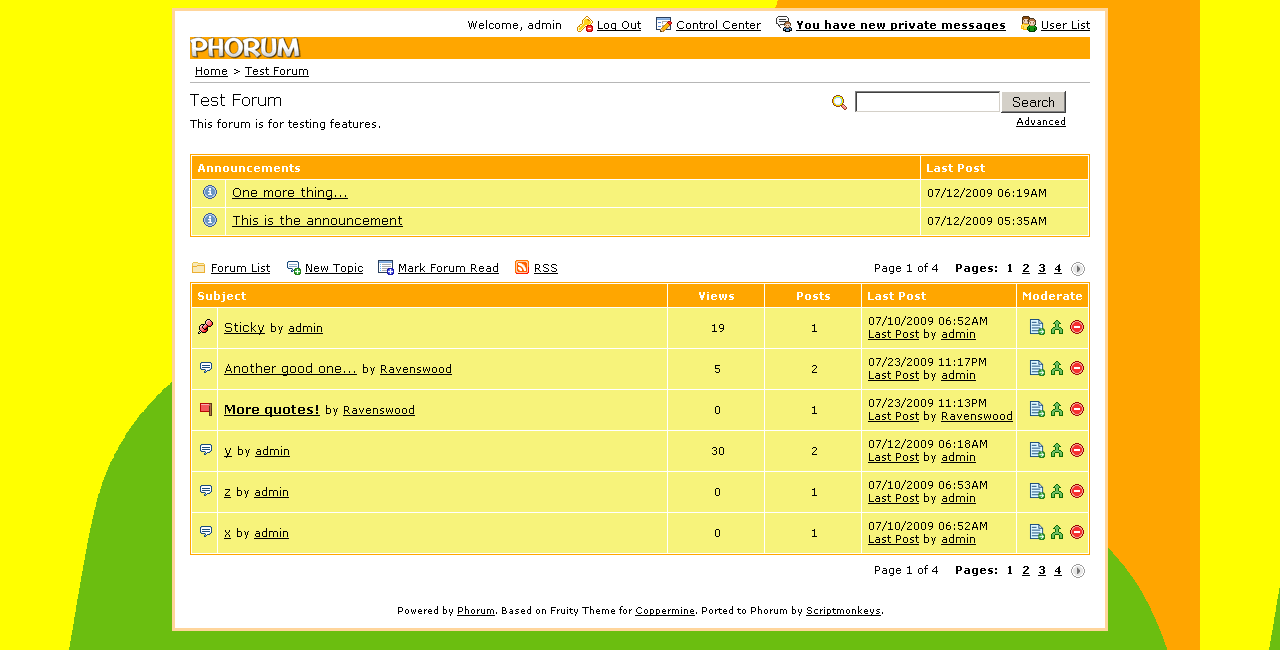1280x650 pixels.
Task: Open 'This is the announcement' topic
Action: pos(317,220)
